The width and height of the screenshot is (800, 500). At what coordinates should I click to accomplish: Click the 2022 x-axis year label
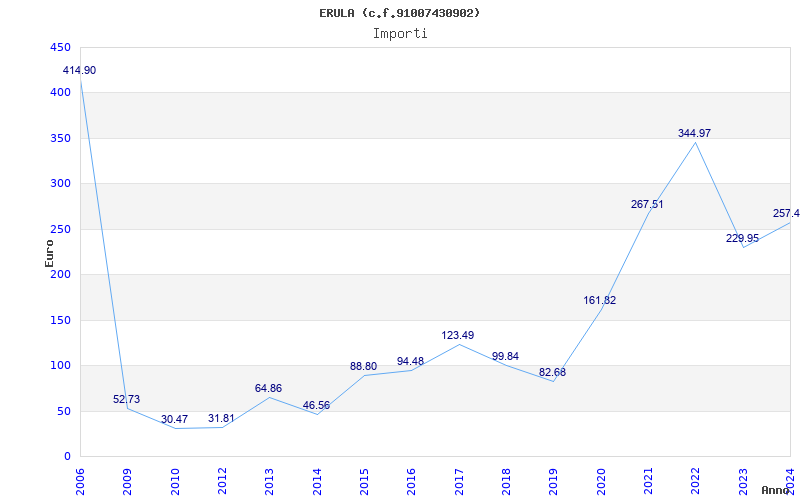[695, 481]
